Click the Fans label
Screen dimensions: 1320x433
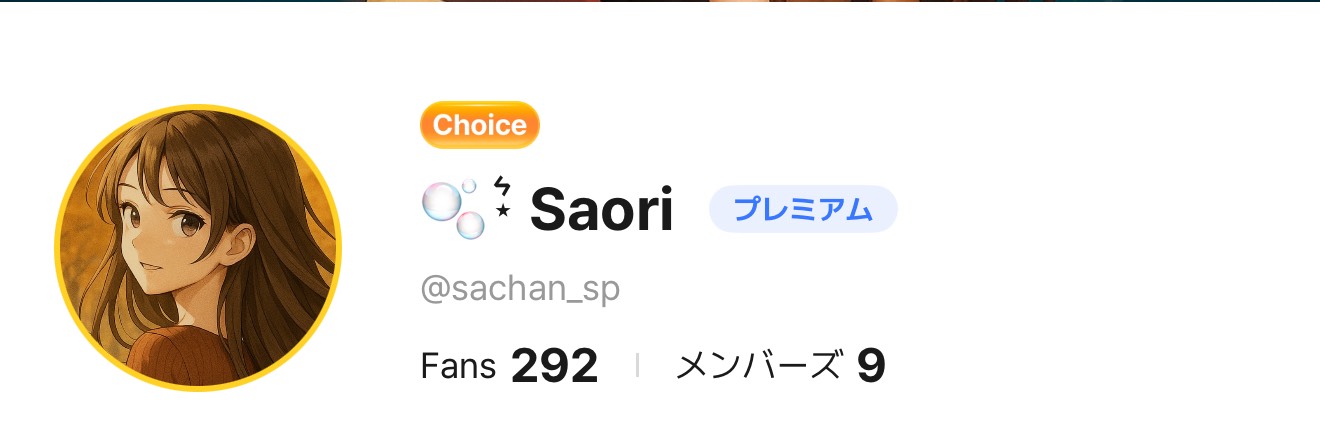pos(458,367)
